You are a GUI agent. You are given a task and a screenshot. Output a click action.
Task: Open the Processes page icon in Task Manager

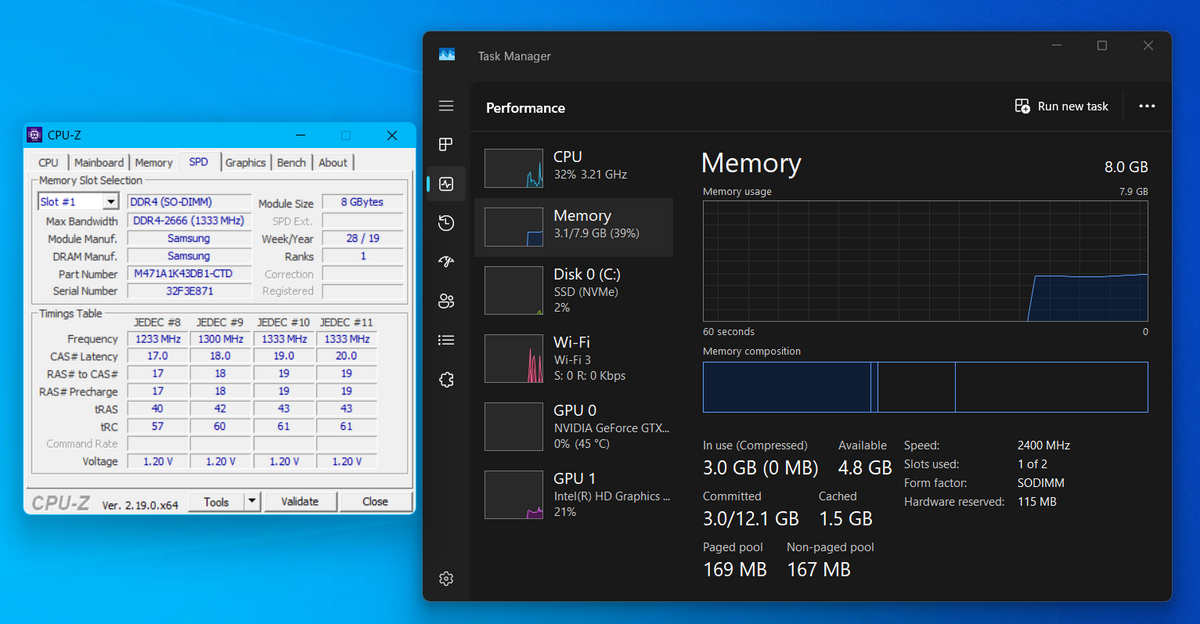(x=446, y=145)
